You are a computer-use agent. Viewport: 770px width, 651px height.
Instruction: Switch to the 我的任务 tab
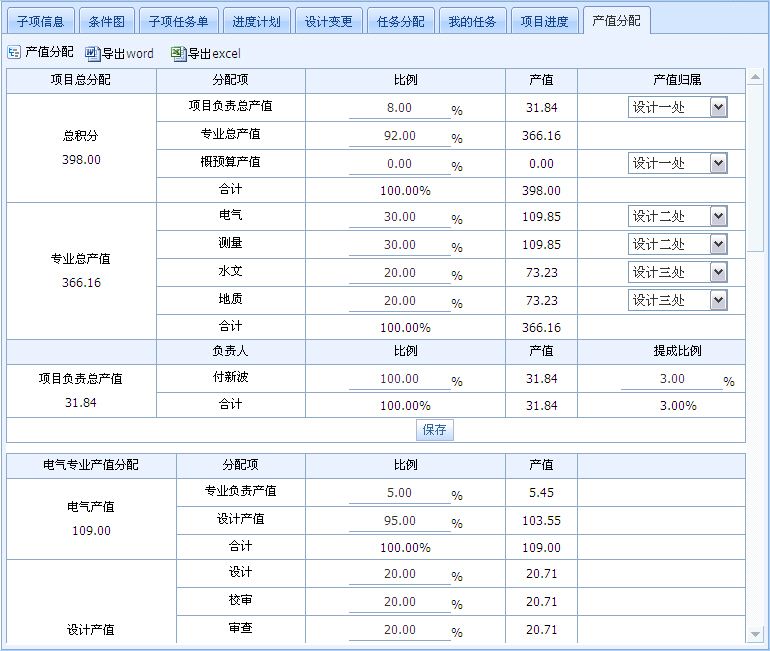click(472, 21)
